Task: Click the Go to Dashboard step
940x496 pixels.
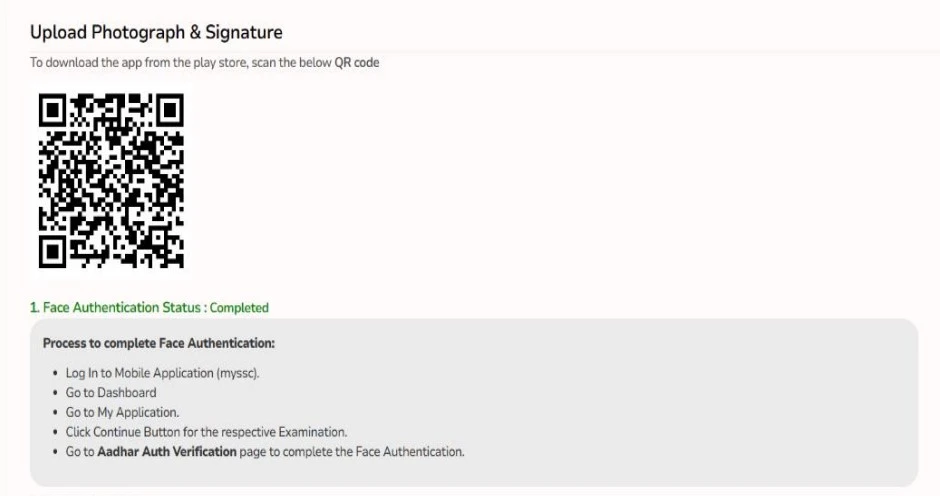Action: 111,393
